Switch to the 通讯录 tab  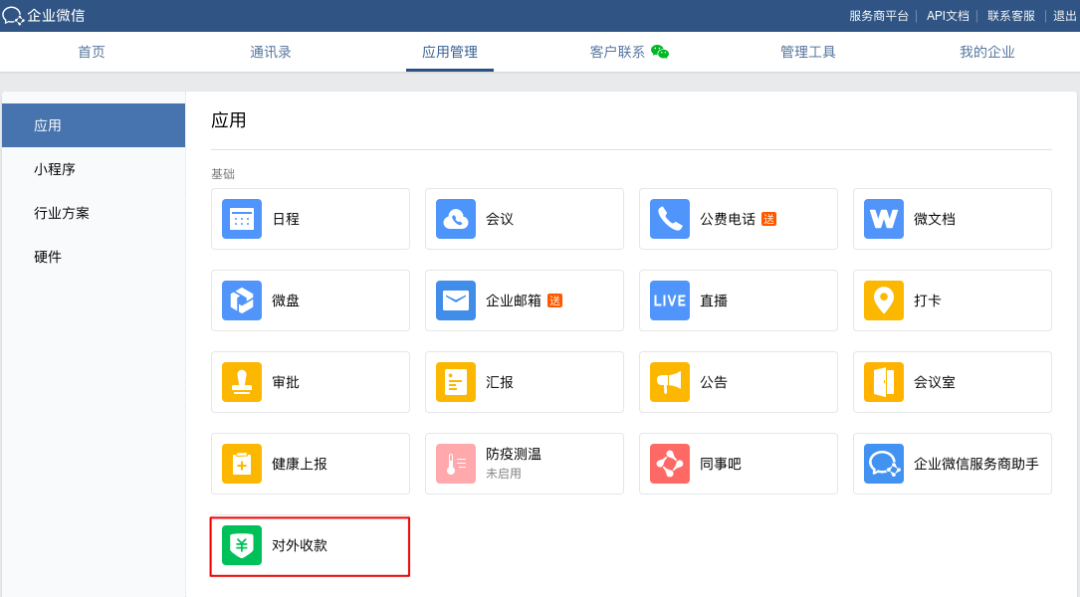(x=270, y=52)
